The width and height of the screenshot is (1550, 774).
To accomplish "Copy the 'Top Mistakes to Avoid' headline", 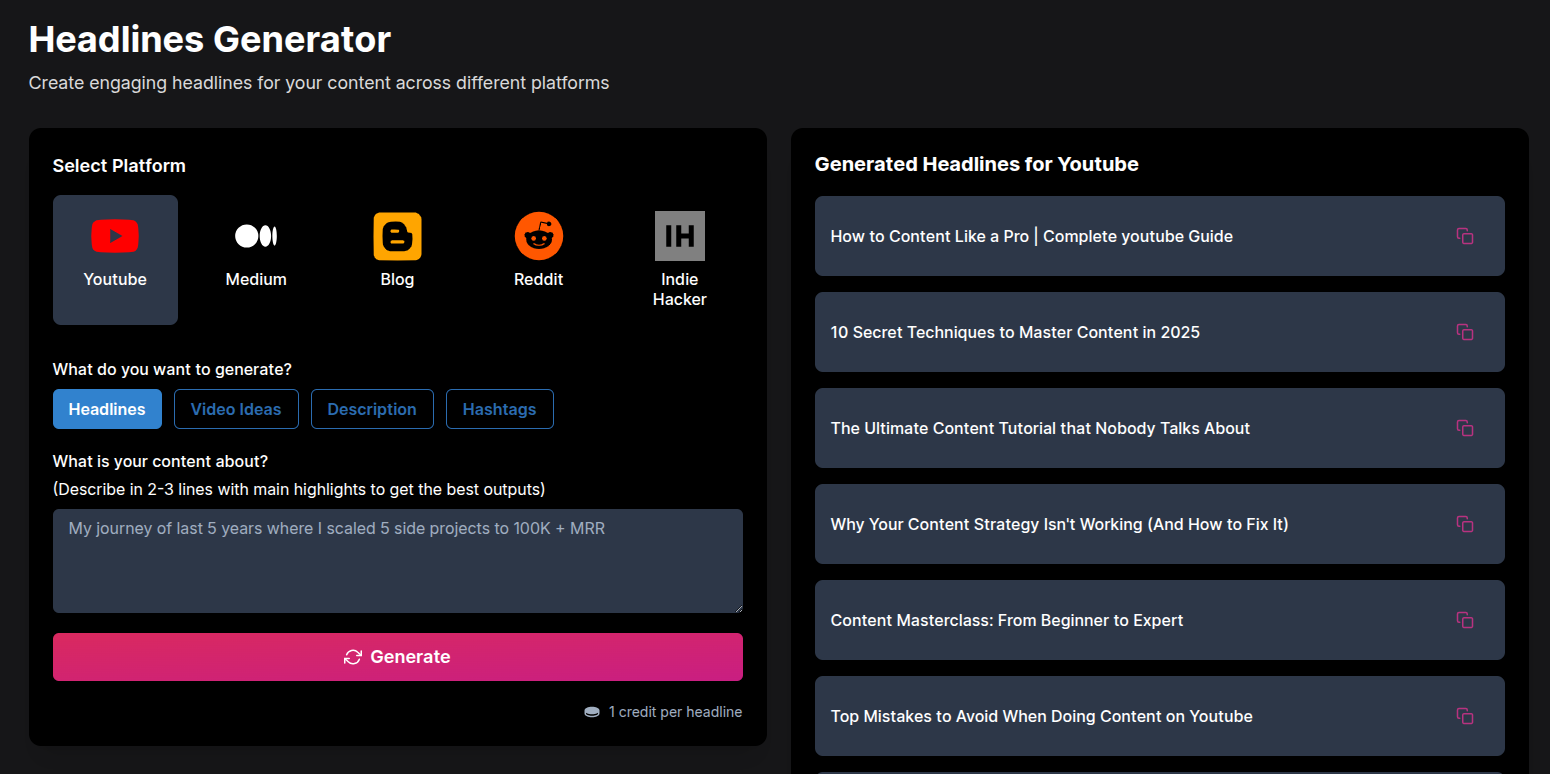I will click(1464, 716).
